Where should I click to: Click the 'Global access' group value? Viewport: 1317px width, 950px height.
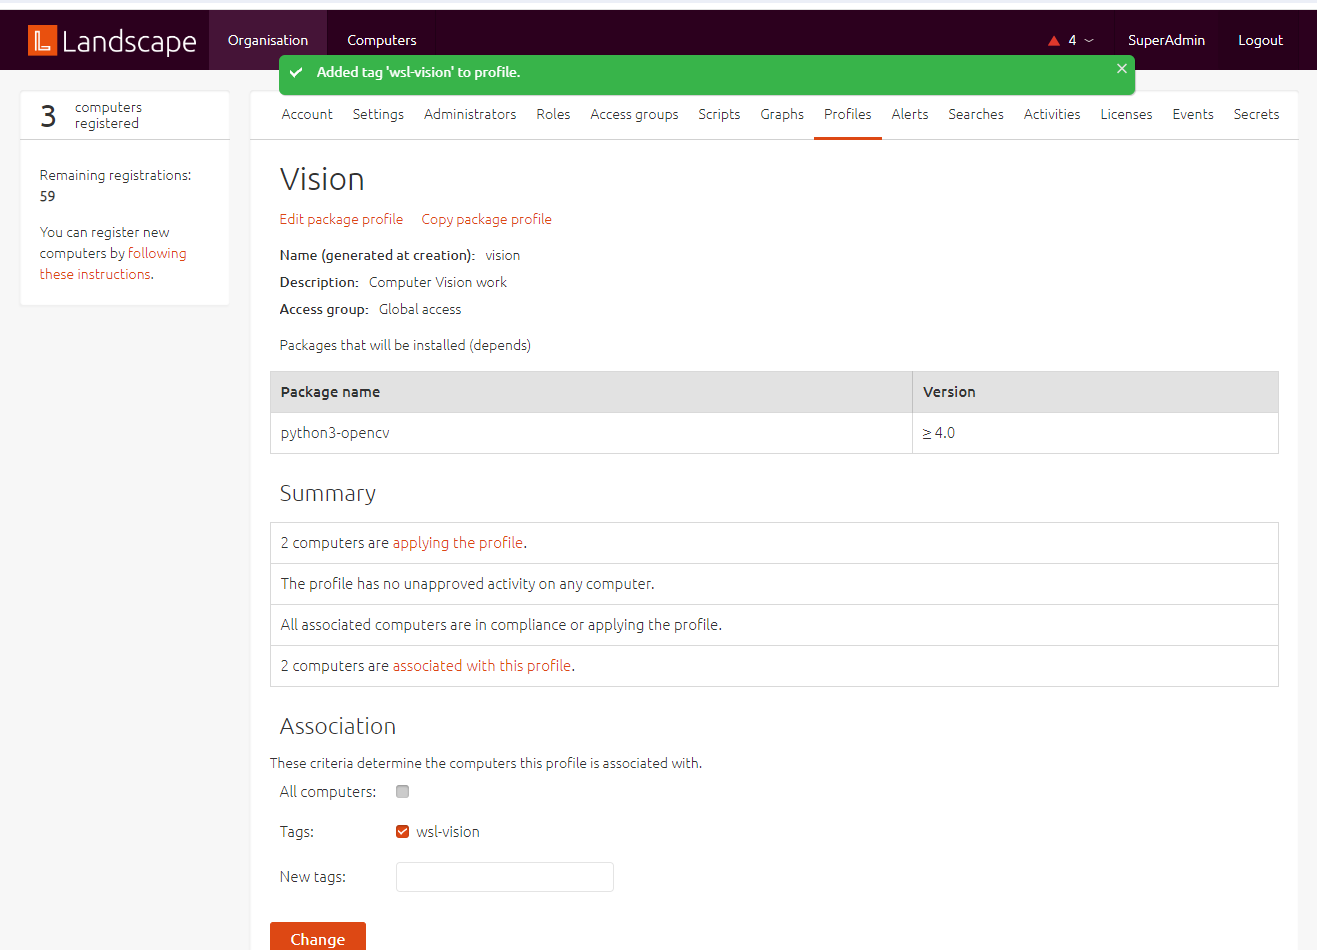pos(420,309)
